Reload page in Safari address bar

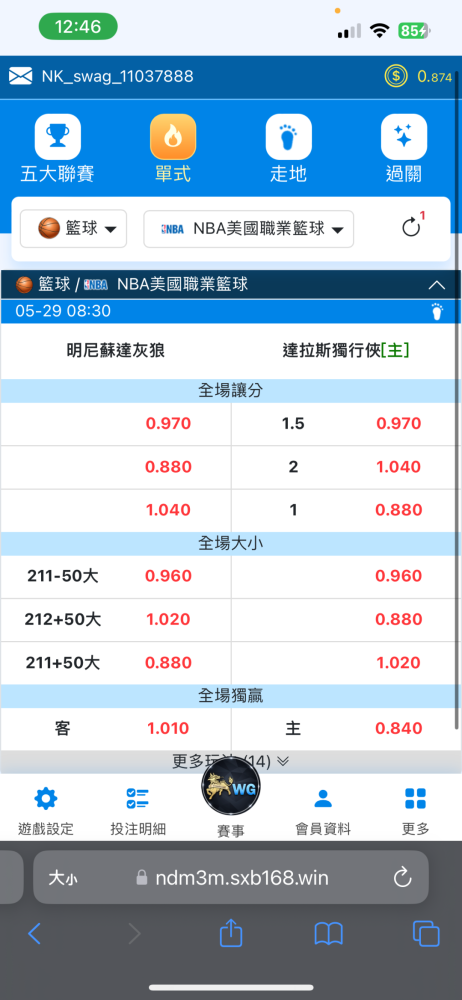tap(402, 878)
